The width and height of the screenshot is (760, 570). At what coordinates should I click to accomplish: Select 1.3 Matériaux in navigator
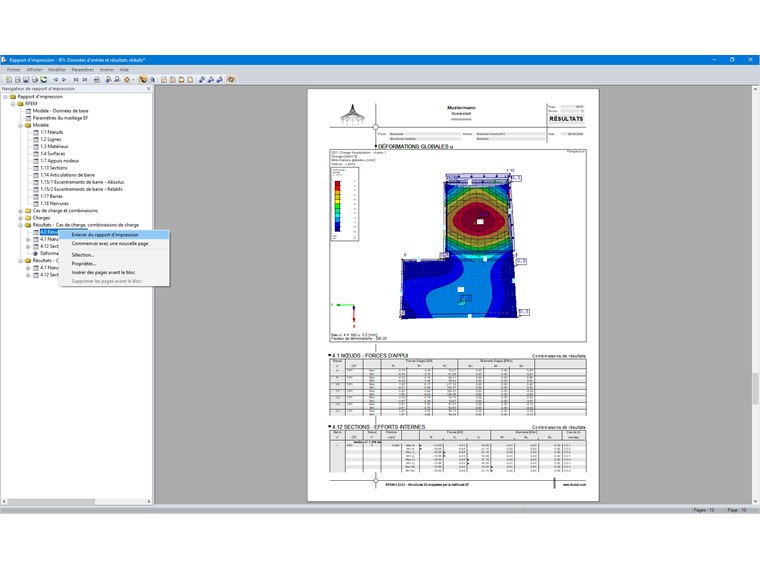54,146
